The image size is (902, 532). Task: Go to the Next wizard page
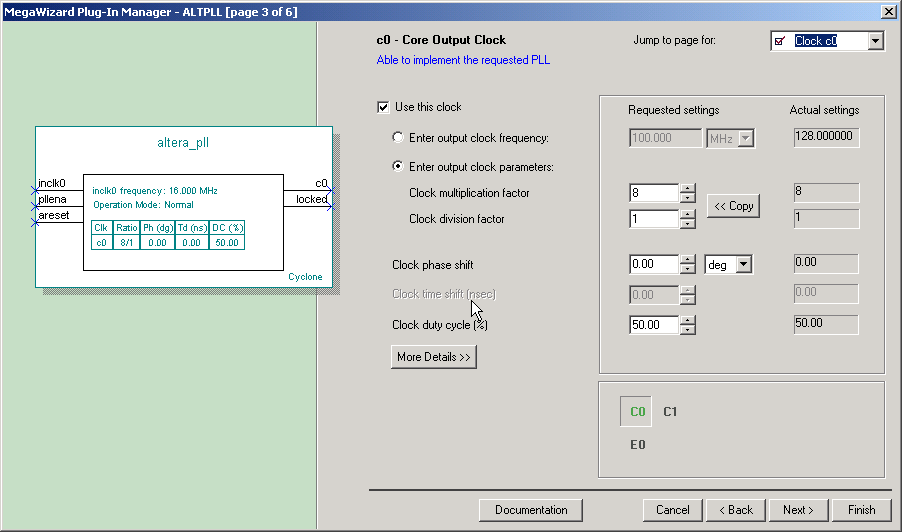[x=797, y=510]
